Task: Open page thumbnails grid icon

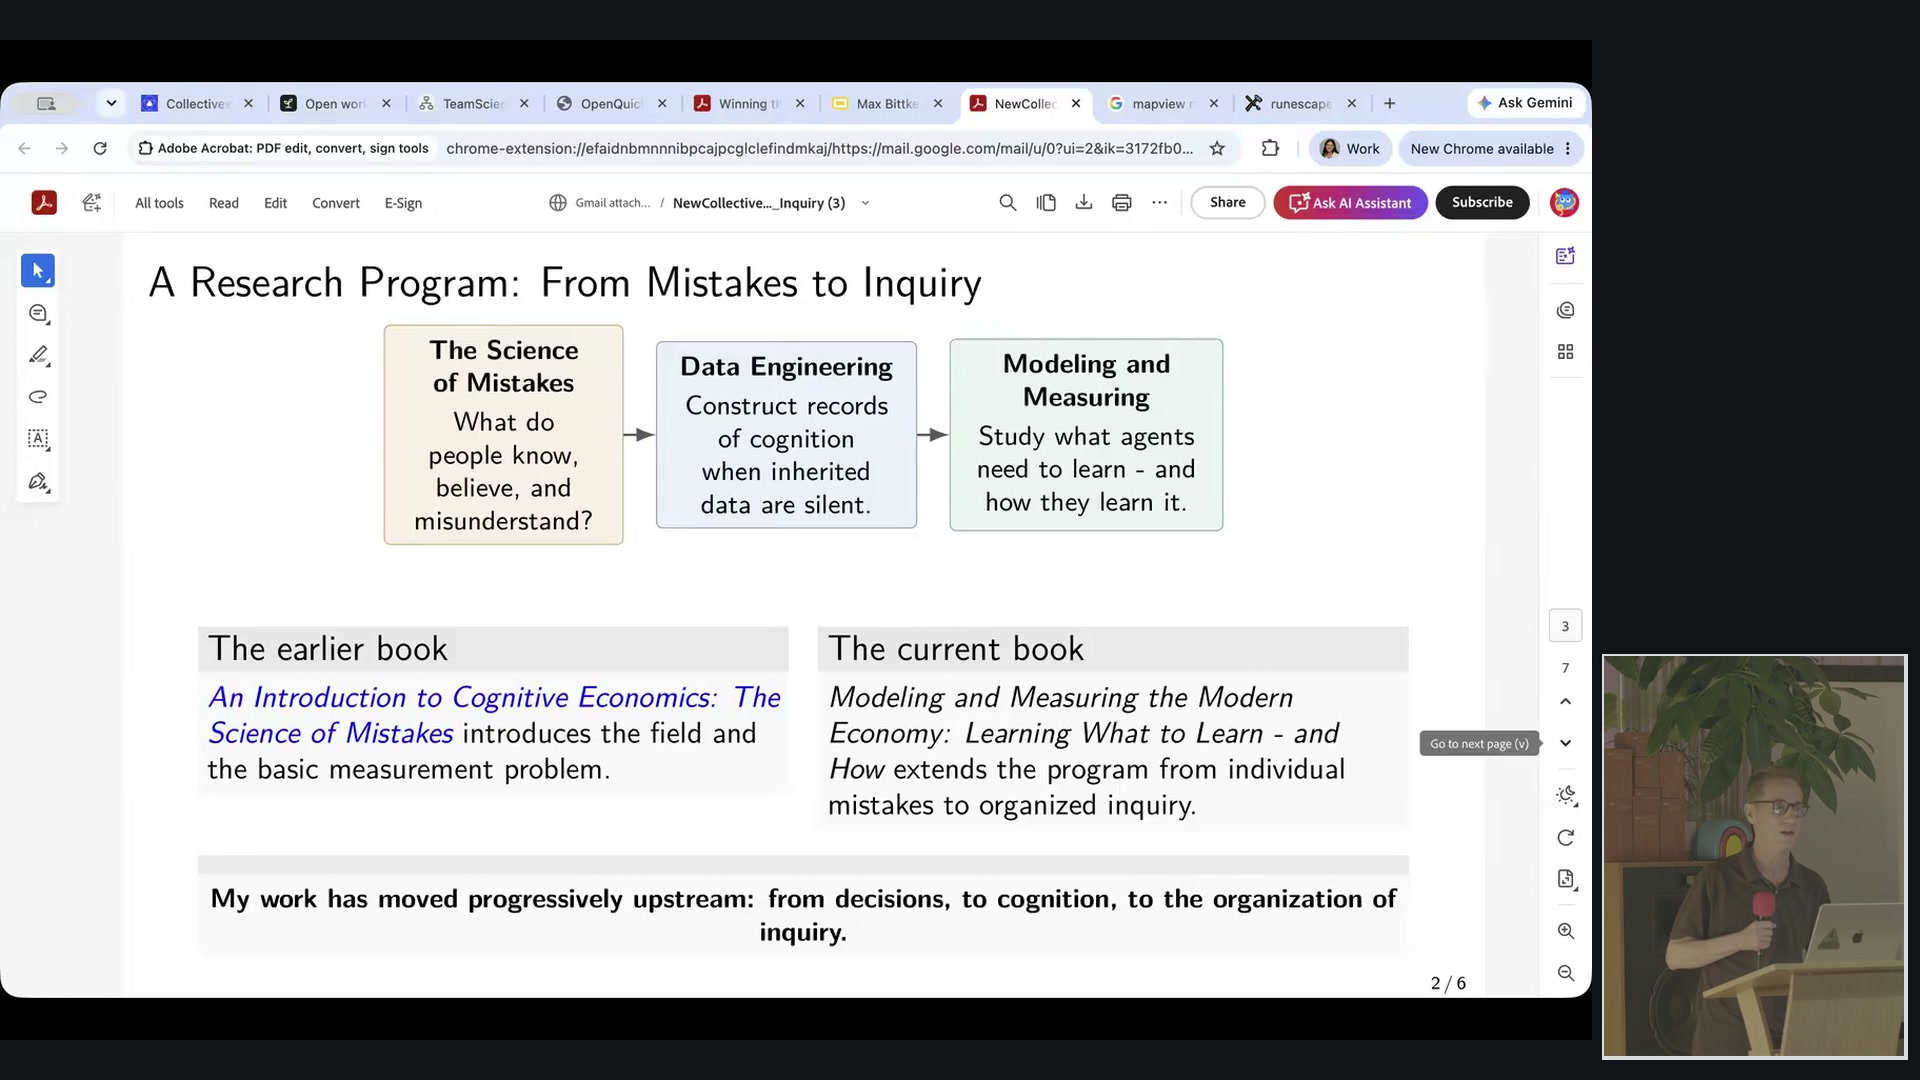Action: coord(1566,352)
